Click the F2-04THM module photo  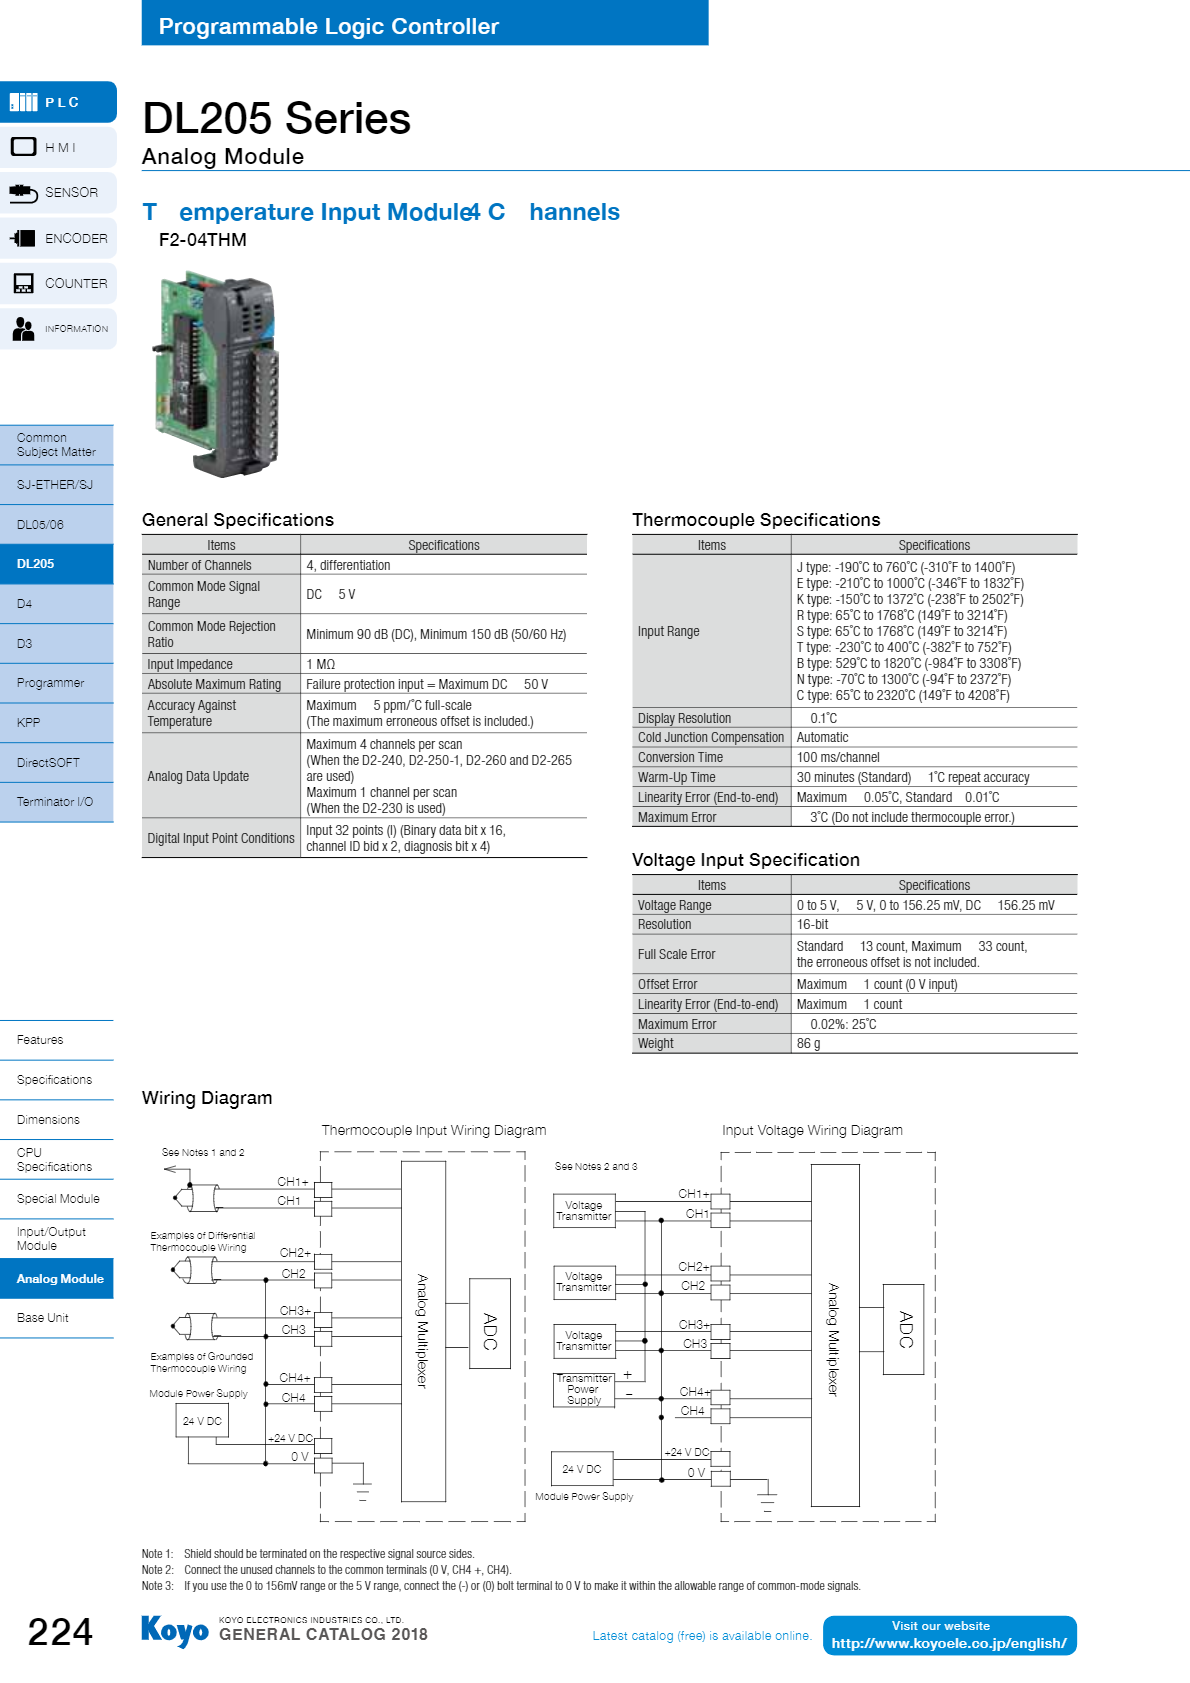tap(217, 374)
